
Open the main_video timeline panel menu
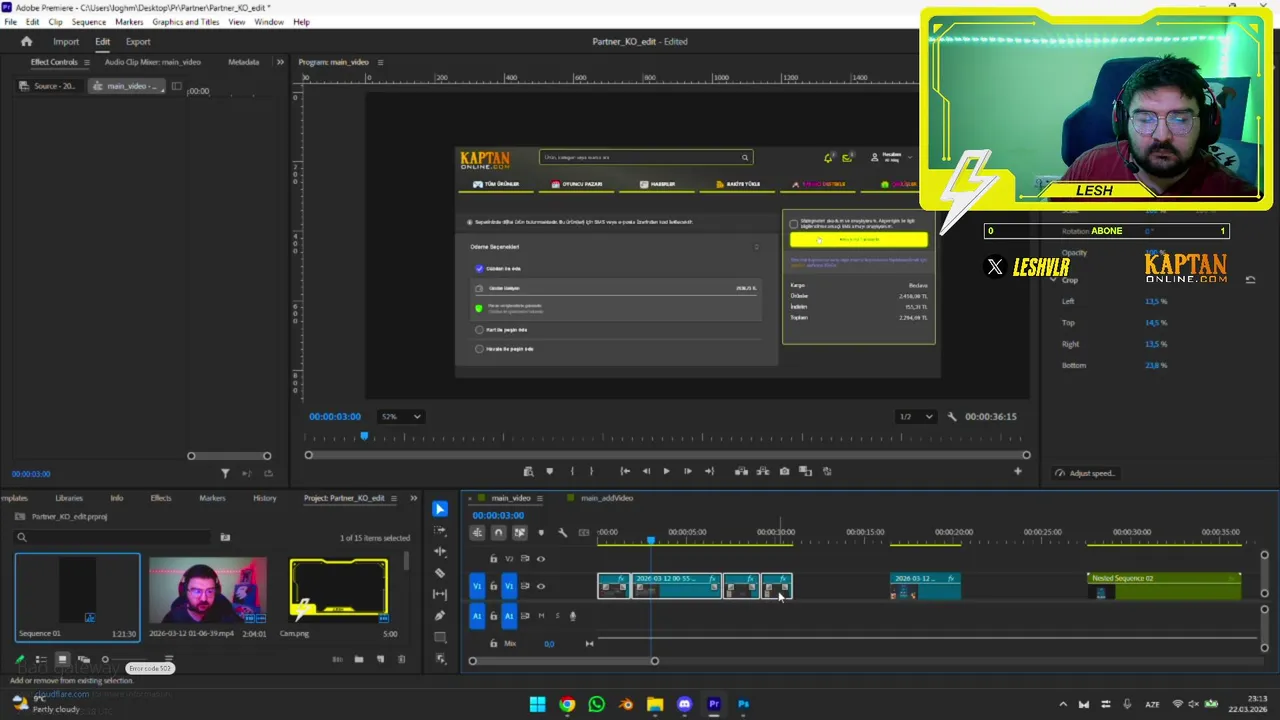[540, 498]
